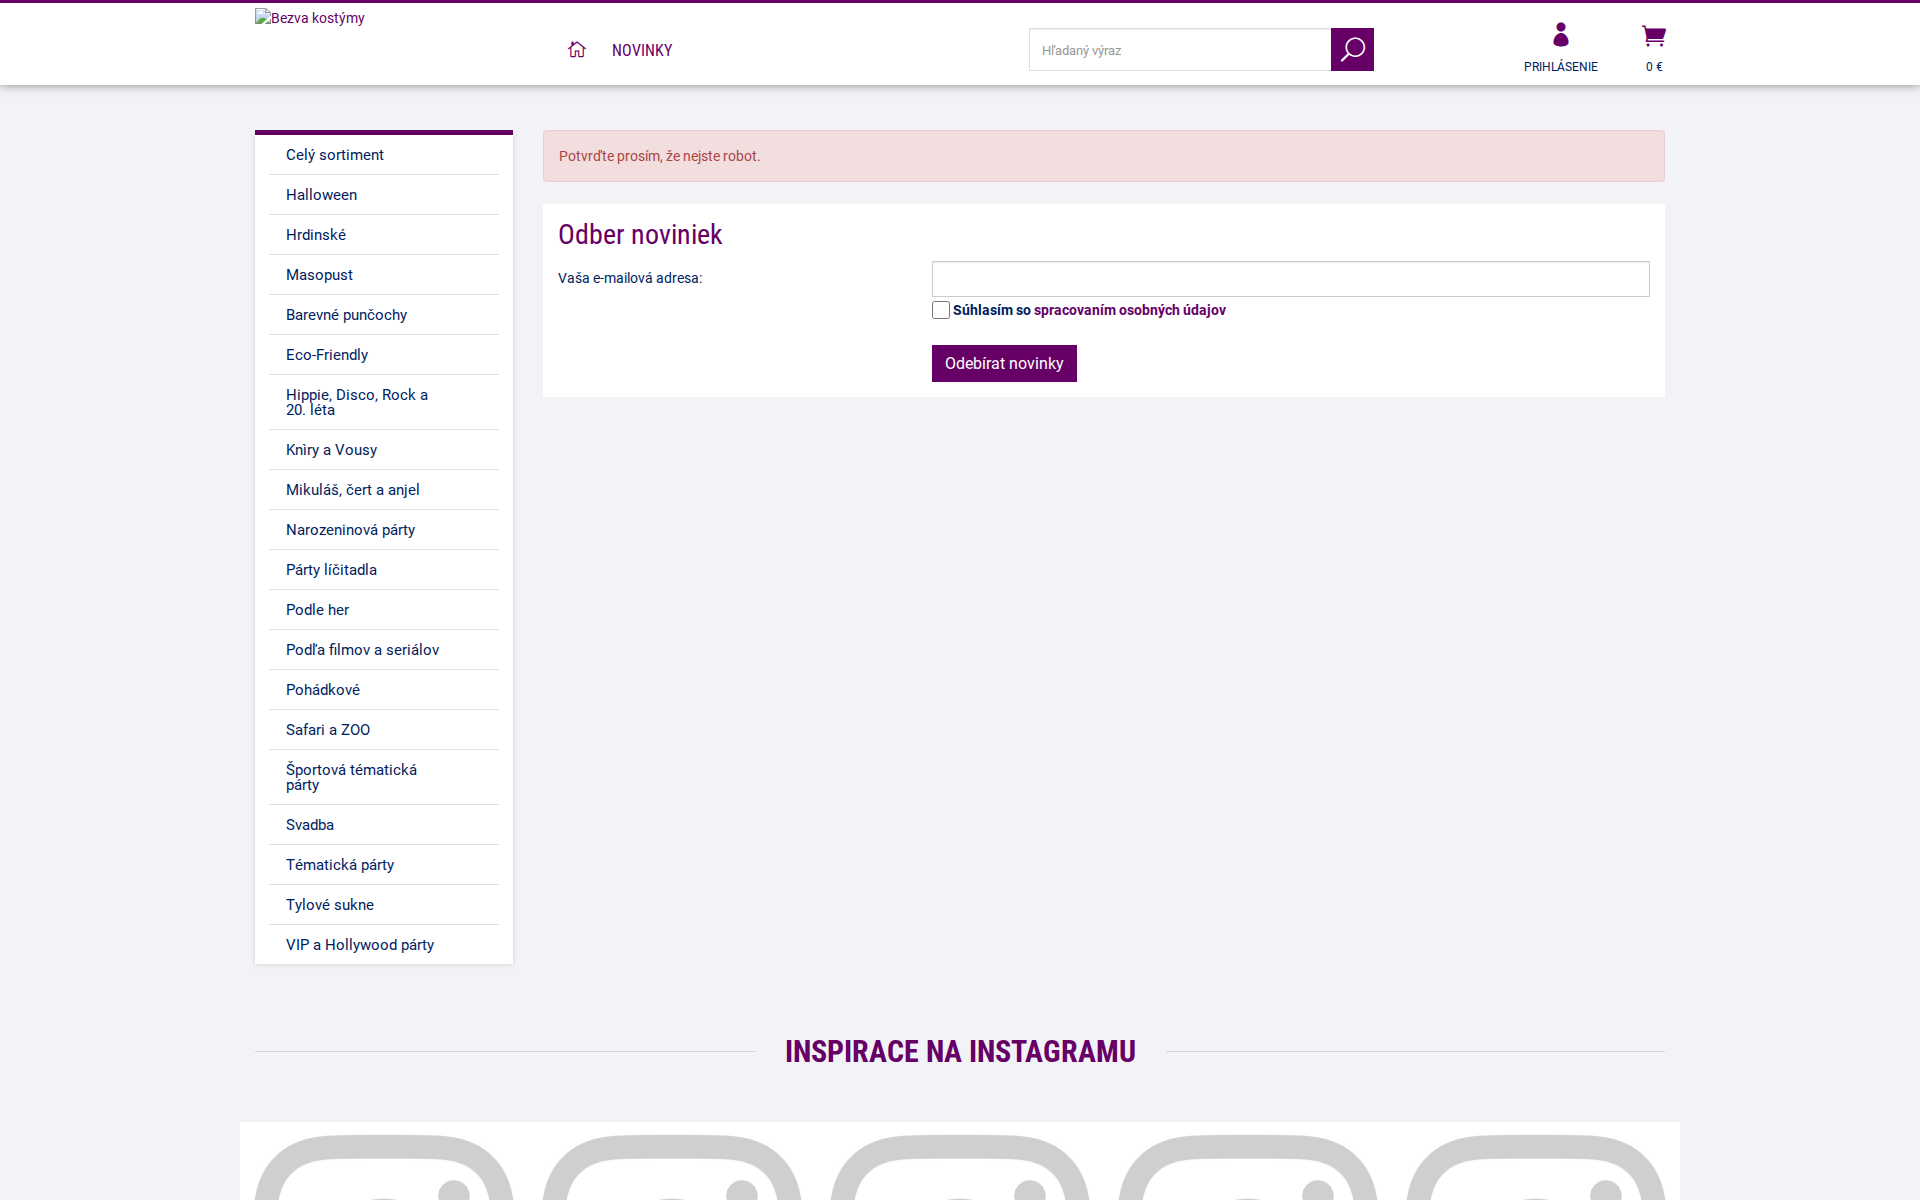Click Odebírat novinky button
The width and height of the screenshot is (1920, 1200).
[1004, 363]
